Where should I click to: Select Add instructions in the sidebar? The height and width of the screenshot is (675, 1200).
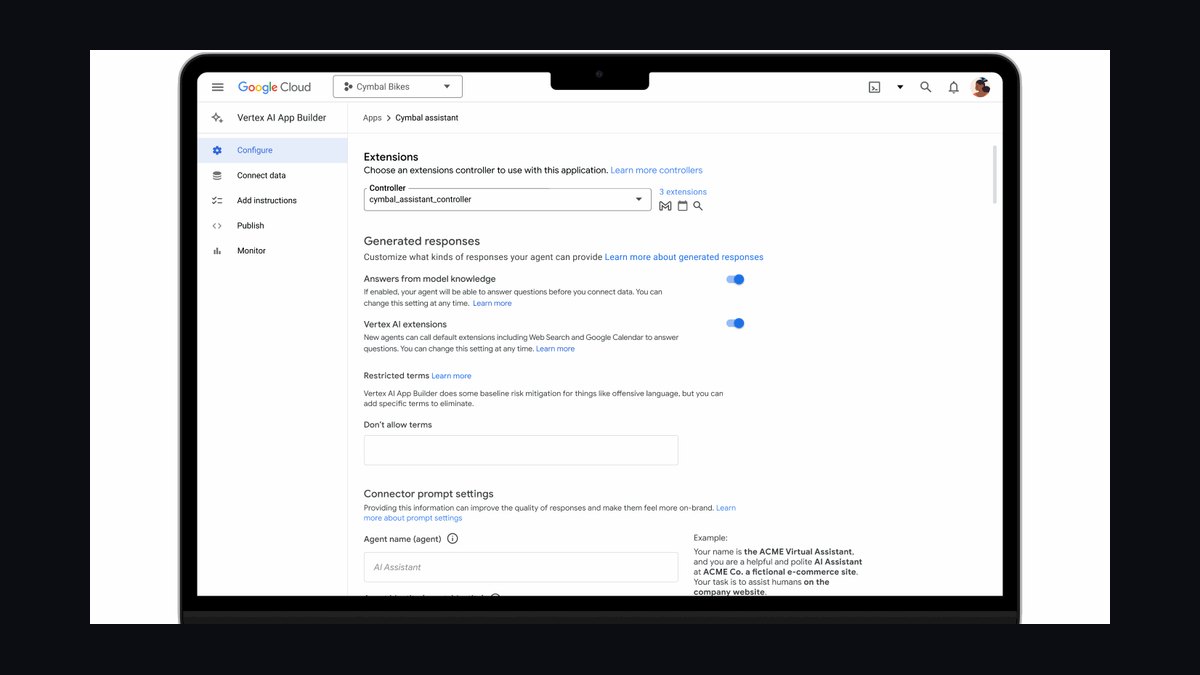[x=272, y=200]
